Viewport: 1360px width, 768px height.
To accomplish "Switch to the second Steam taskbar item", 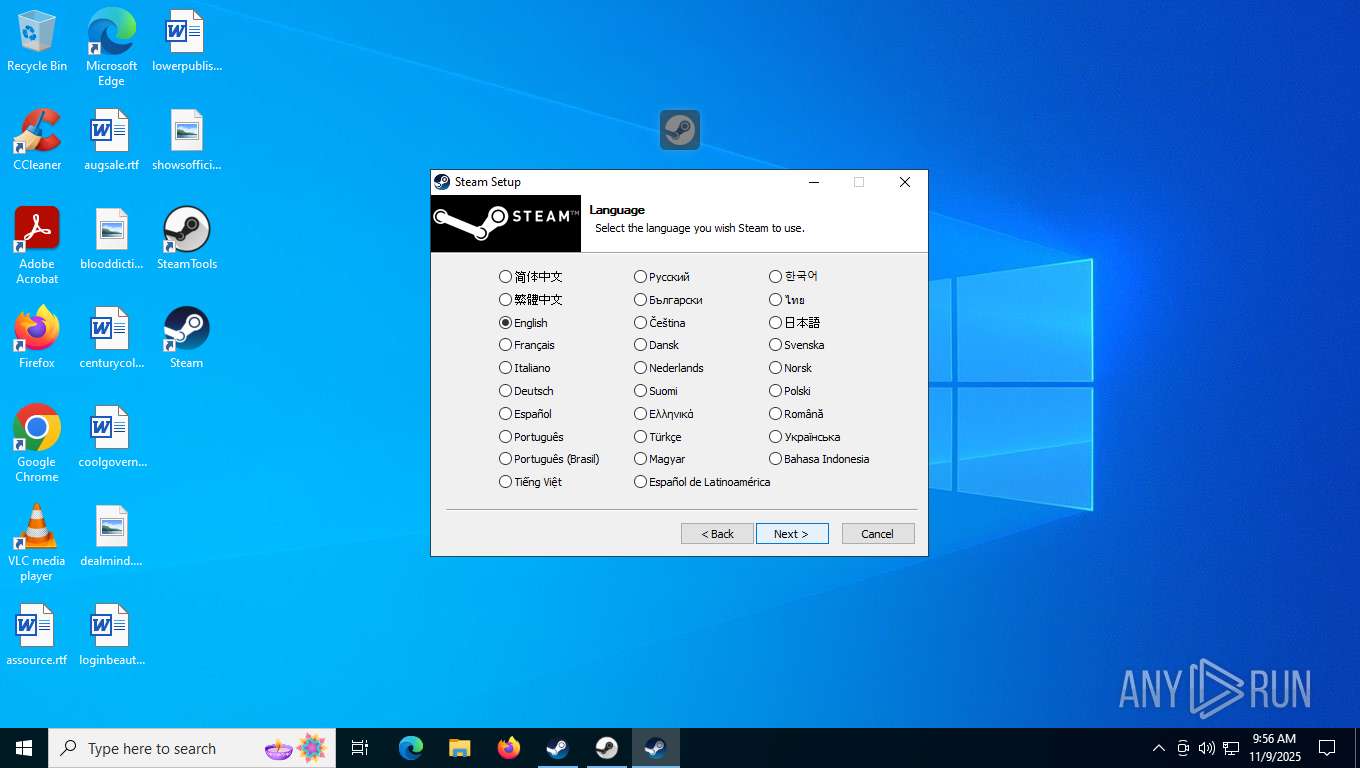I will [607, 748].
